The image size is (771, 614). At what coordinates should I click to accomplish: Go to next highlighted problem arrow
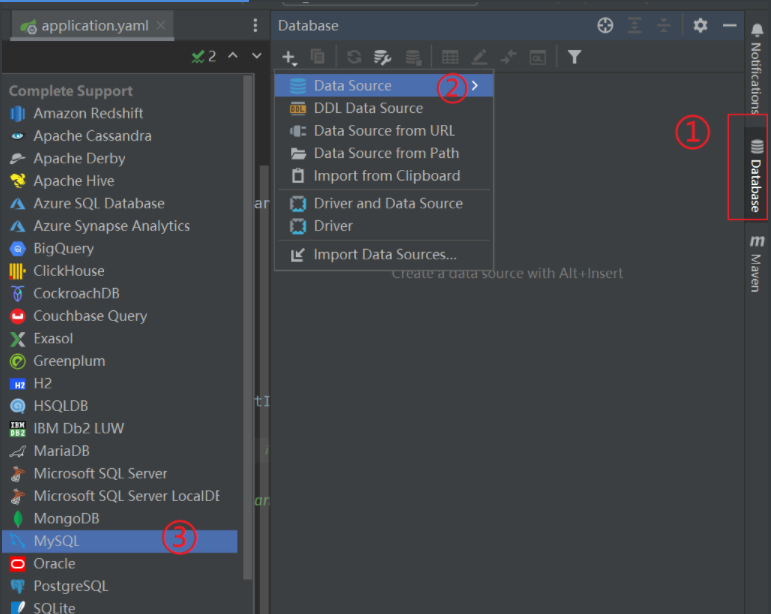coord(257,56)
